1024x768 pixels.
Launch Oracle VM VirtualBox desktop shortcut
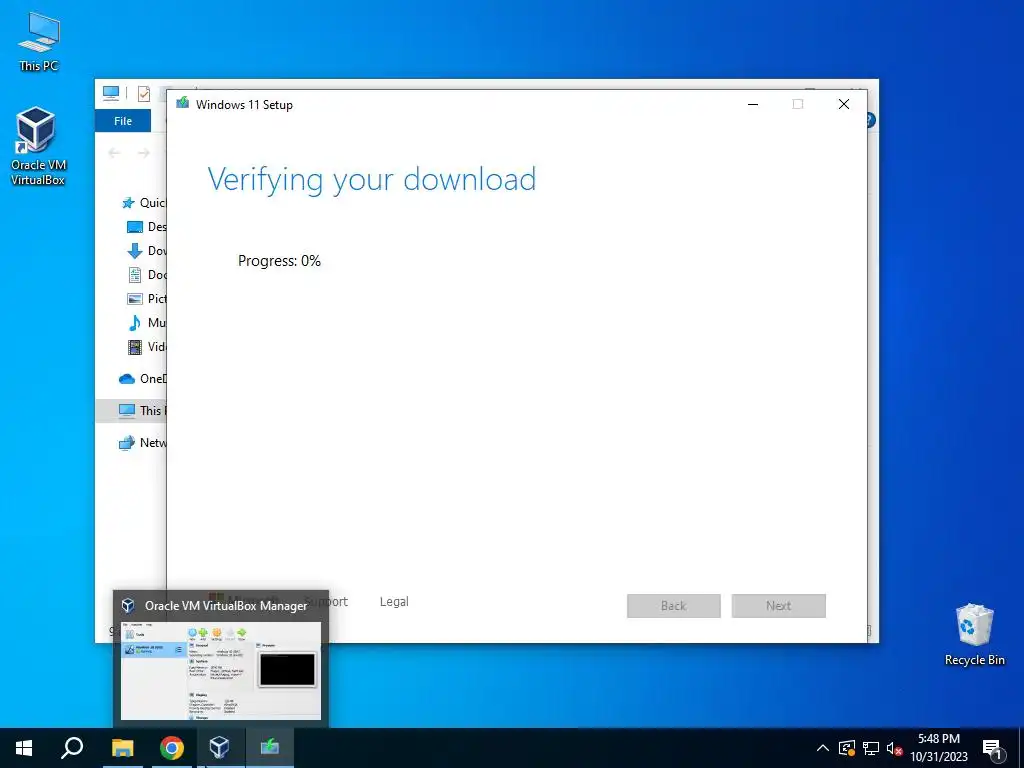click(x=37, y=146)
